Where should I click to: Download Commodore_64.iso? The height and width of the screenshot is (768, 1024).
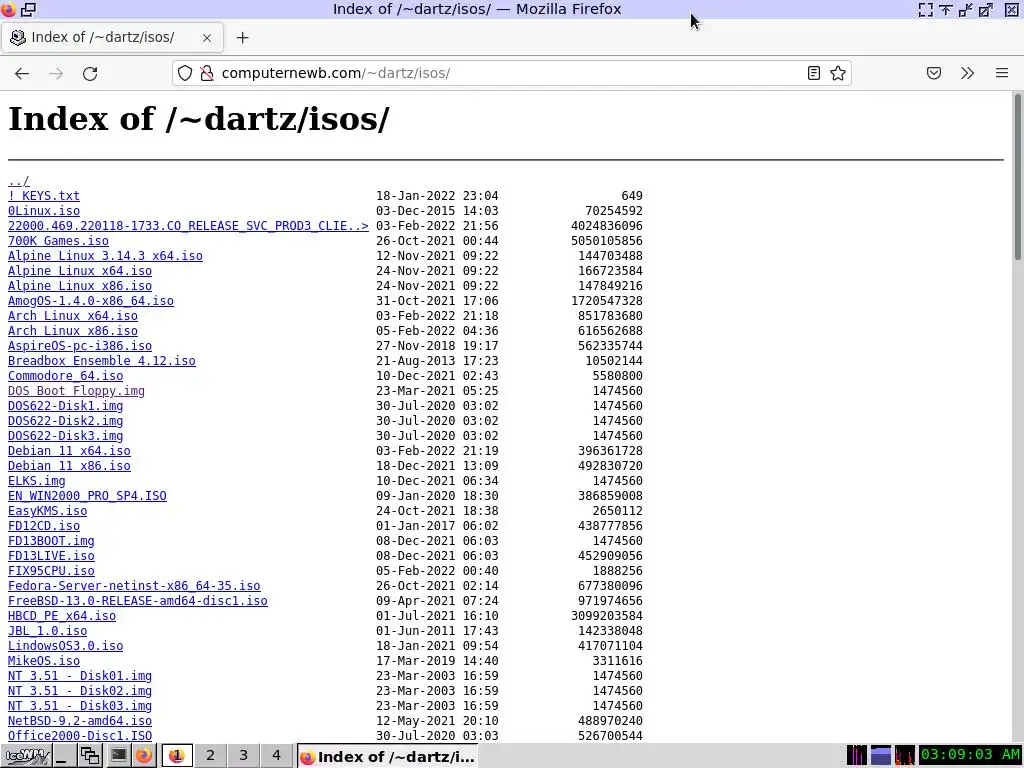pyautogui.click(x=65, y=376)
